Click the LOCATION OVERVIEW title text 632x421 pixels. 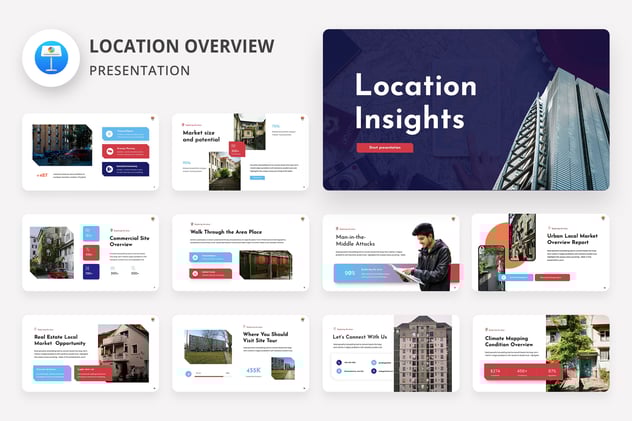tap(181, 46)
